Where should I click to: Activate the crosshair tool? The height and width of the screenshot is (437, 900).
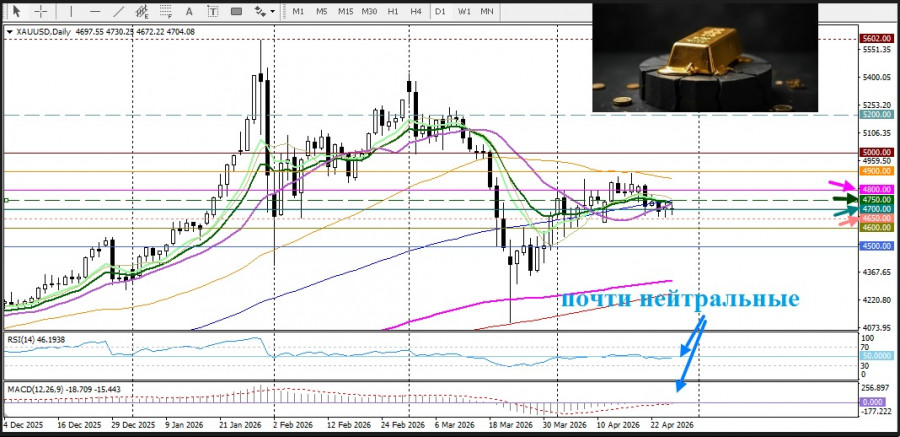coord(41,11)
